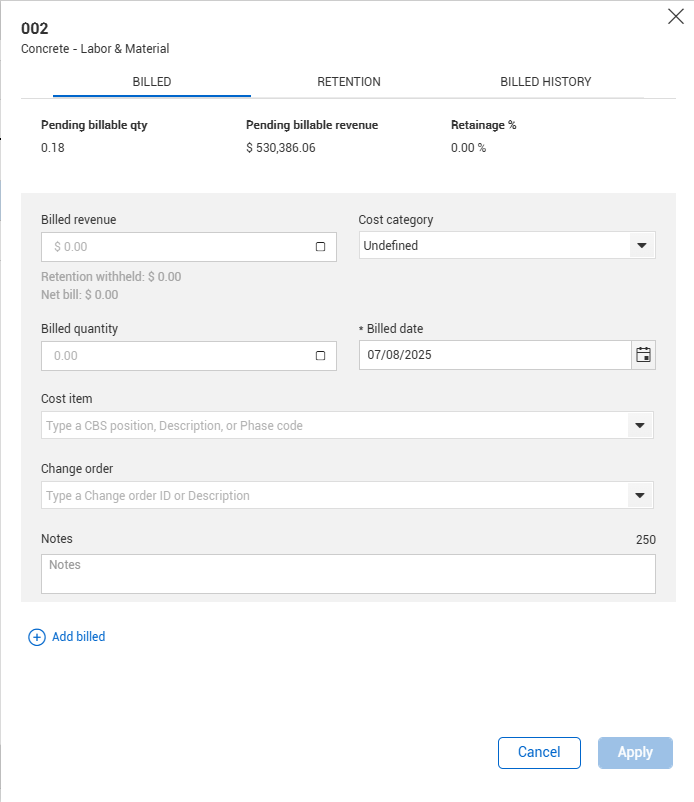Click the small square icon in Billed quantity

(320, 356)
